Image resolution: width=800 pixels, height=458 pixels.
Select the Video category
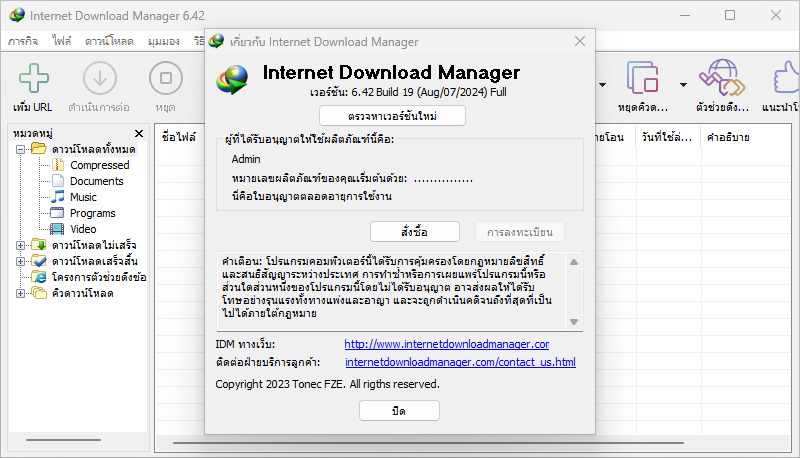(x=83, y=229)
